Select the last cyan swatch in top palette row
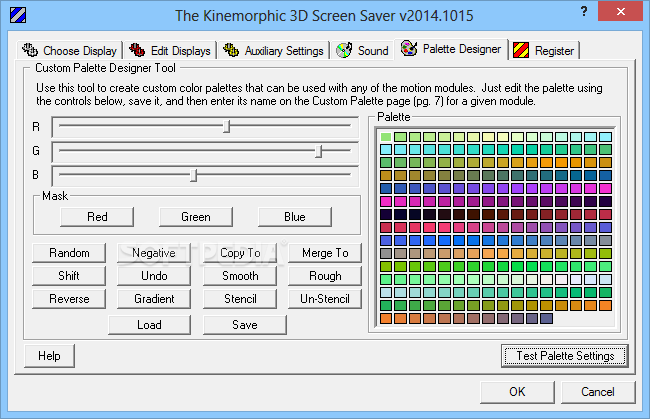The width and height of the screenshot is (650, 419). click(x=606, y=137)
